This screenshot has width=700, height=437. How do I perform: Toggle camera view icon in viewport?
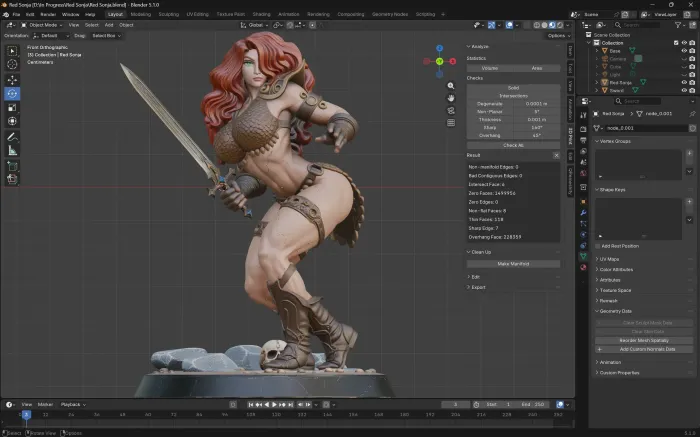[x=451, y=110]
